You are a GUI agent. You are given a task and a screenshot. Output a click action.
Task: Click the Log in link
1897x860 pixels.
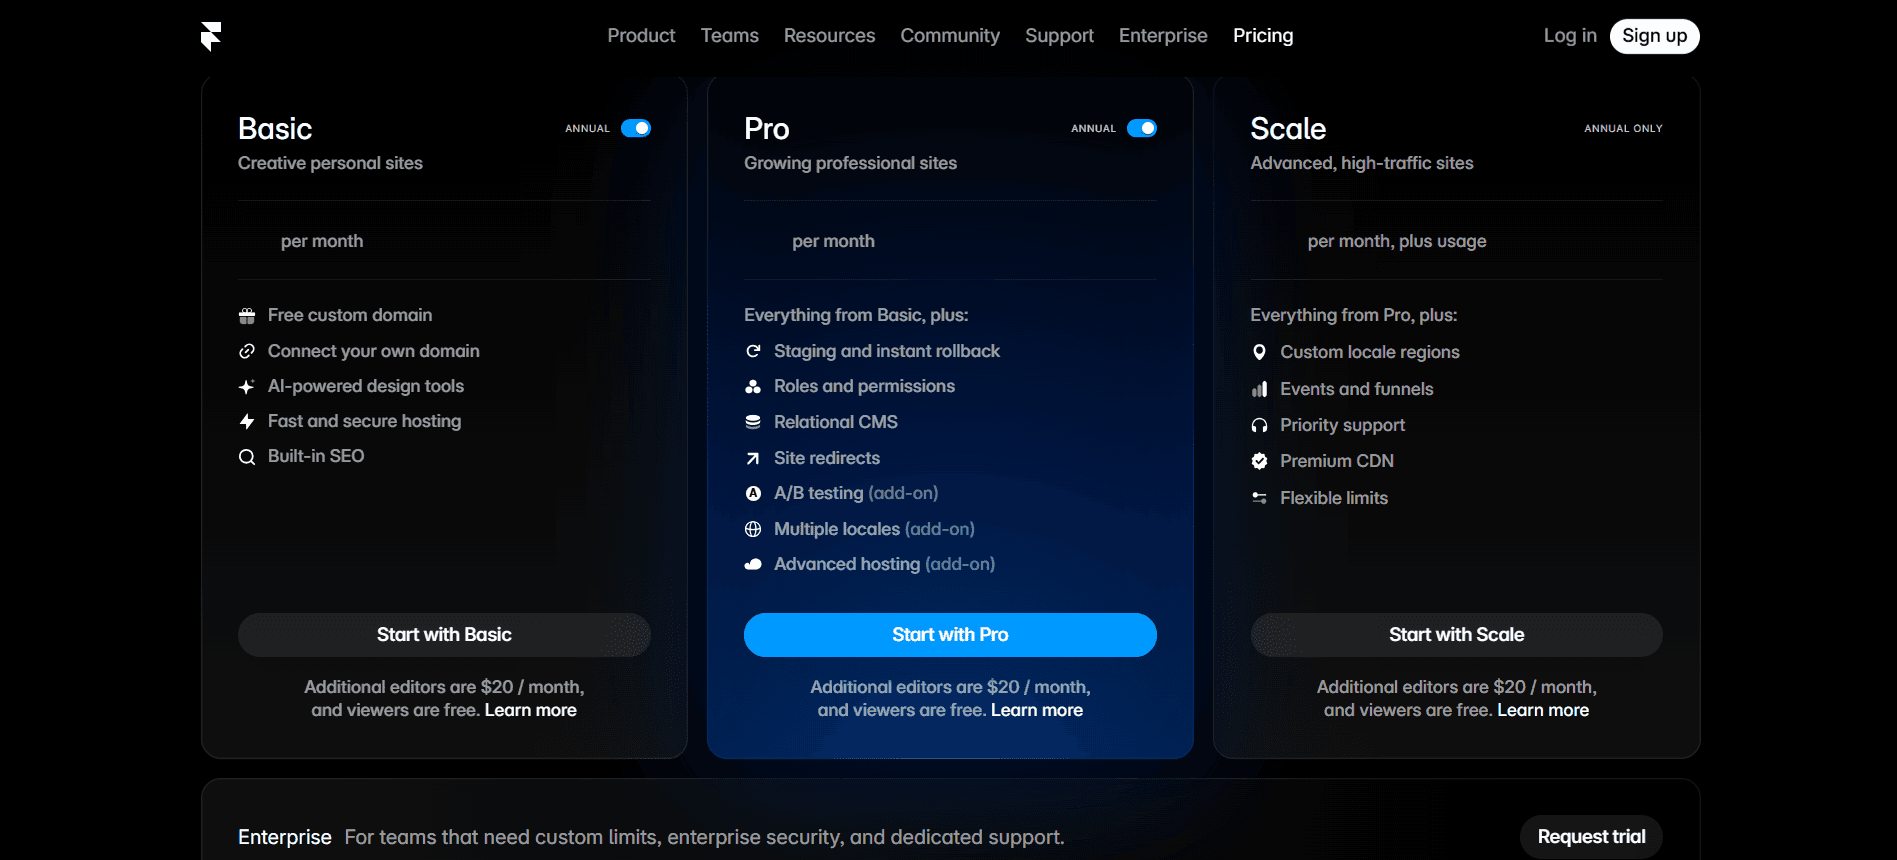point(1570,36)
